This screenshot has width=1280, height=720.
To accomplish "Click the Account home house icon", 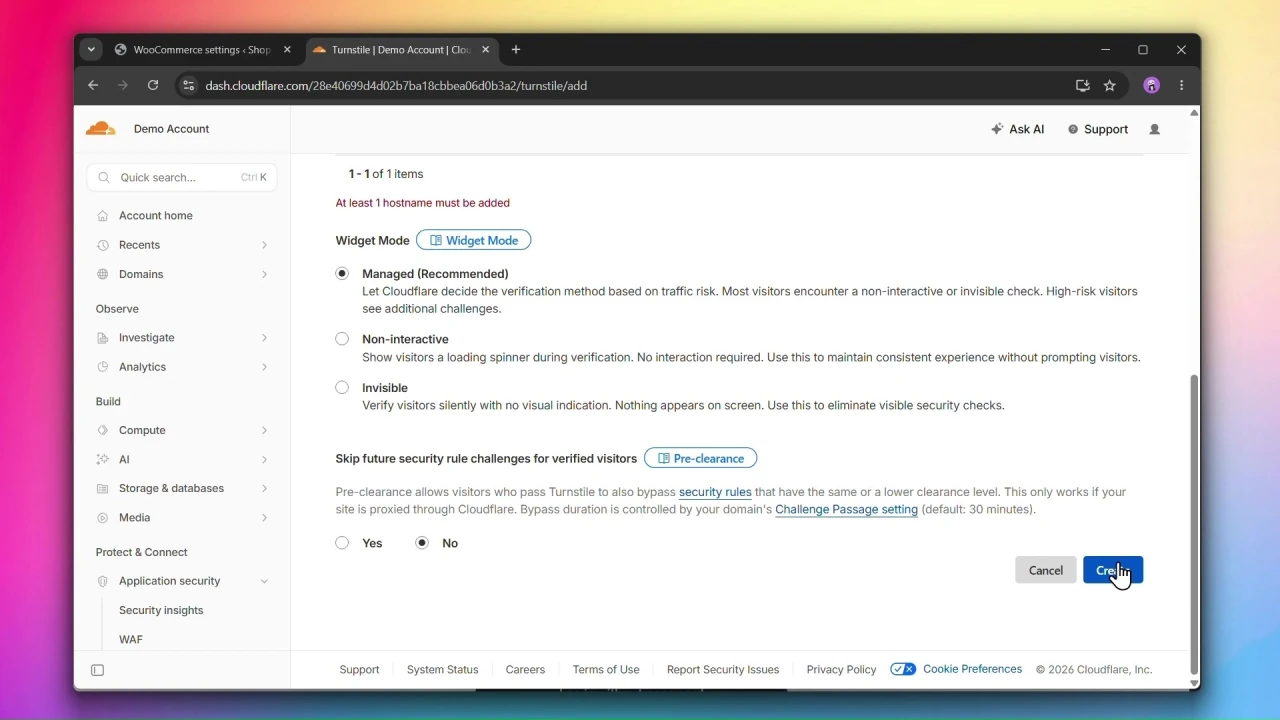I will pyautogui.click(x=103, y=216).
